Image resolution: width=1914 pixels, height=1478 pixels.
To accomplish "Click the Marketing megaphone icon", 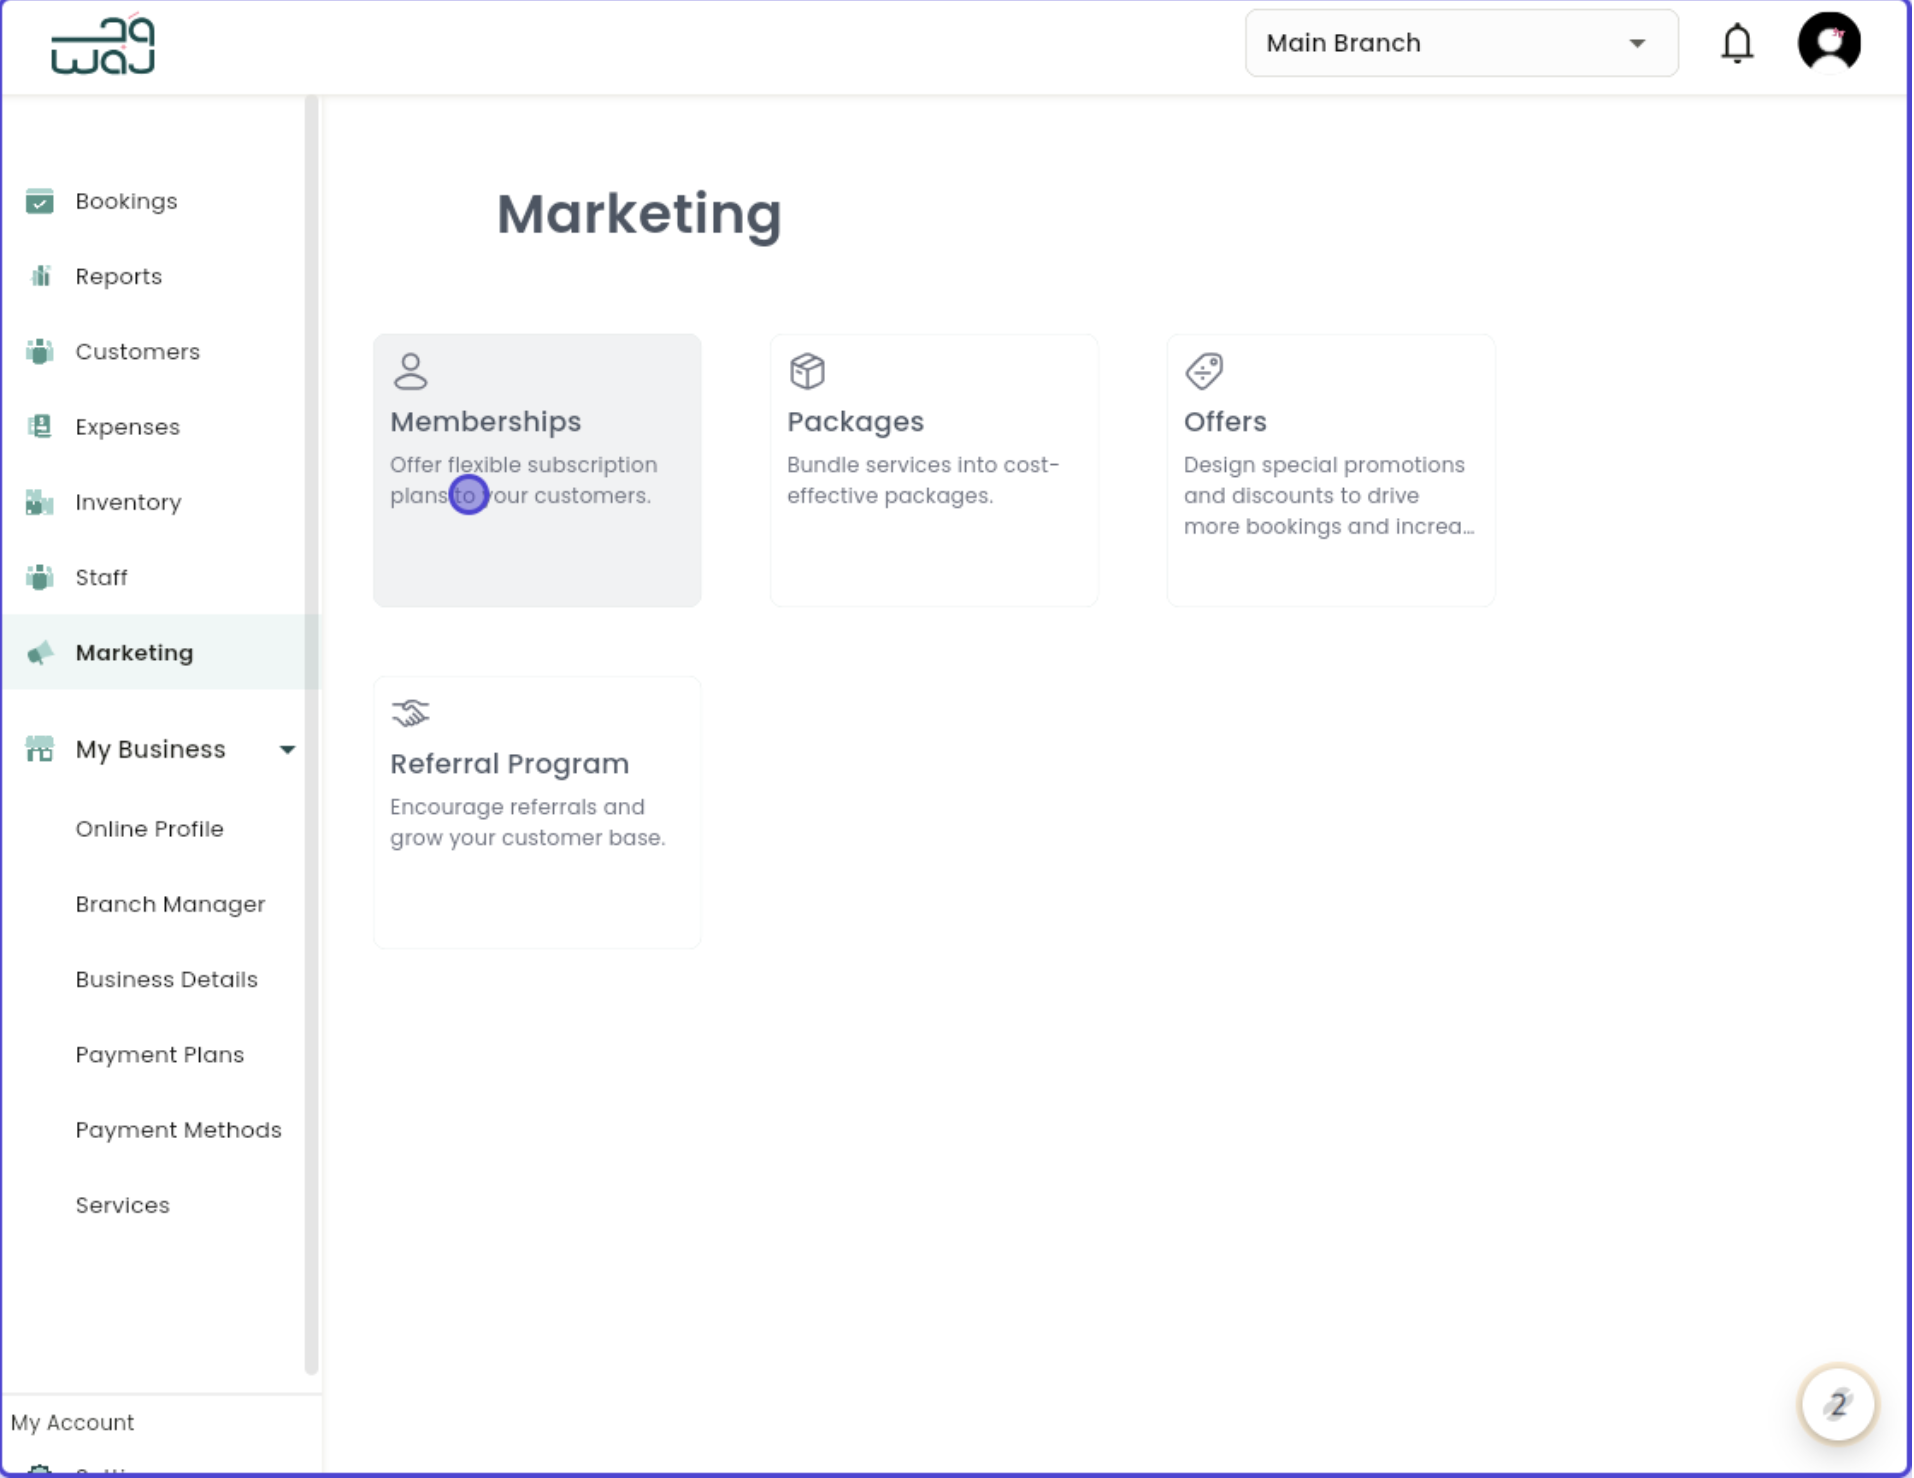I will [x=38, y=652].
